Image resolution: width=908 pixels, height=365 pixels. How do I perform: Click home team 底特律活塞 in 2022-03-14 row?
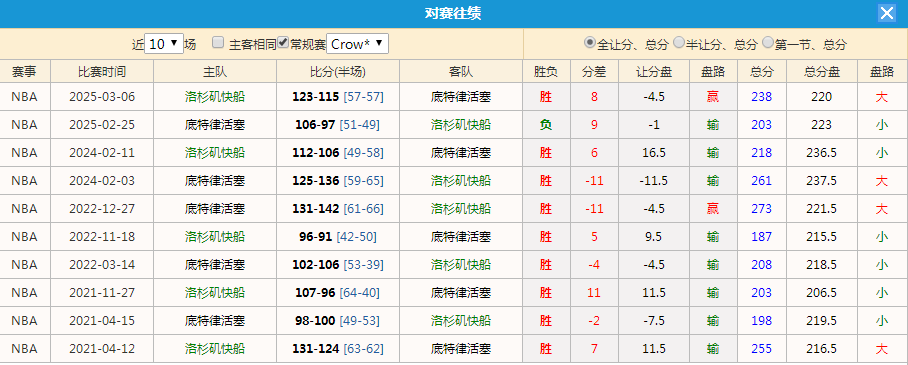tap(215, 265)
